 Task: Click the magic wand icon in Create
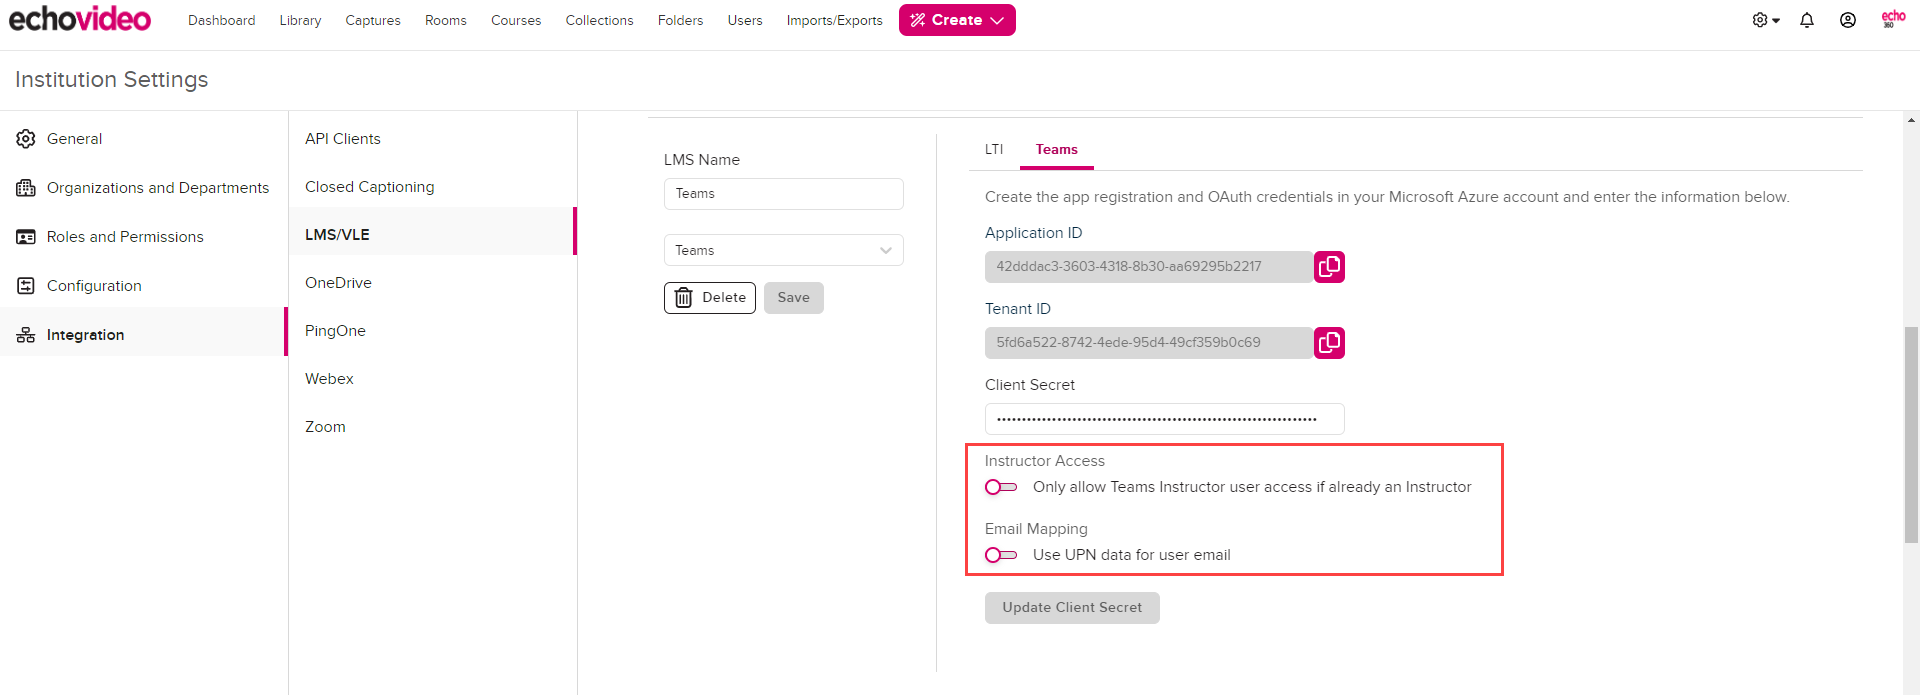tap(918, 20)
